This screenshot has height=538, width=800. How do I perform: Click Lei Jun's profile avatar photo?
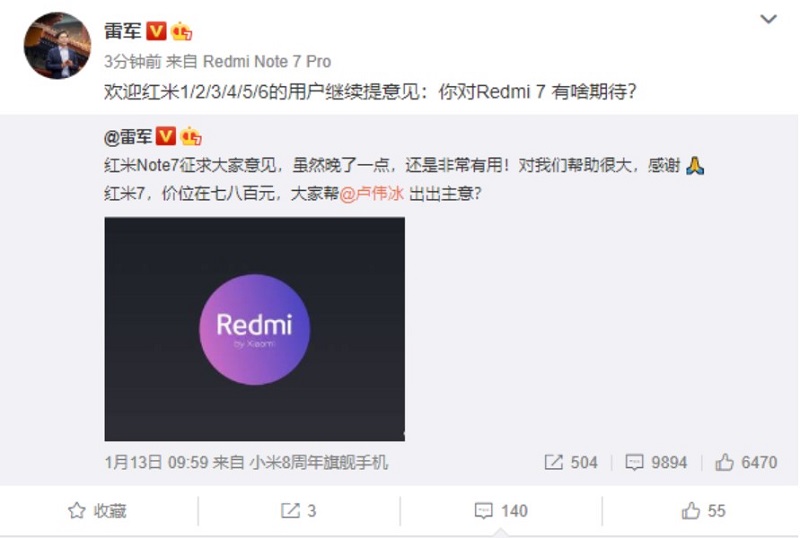(58, 45)
